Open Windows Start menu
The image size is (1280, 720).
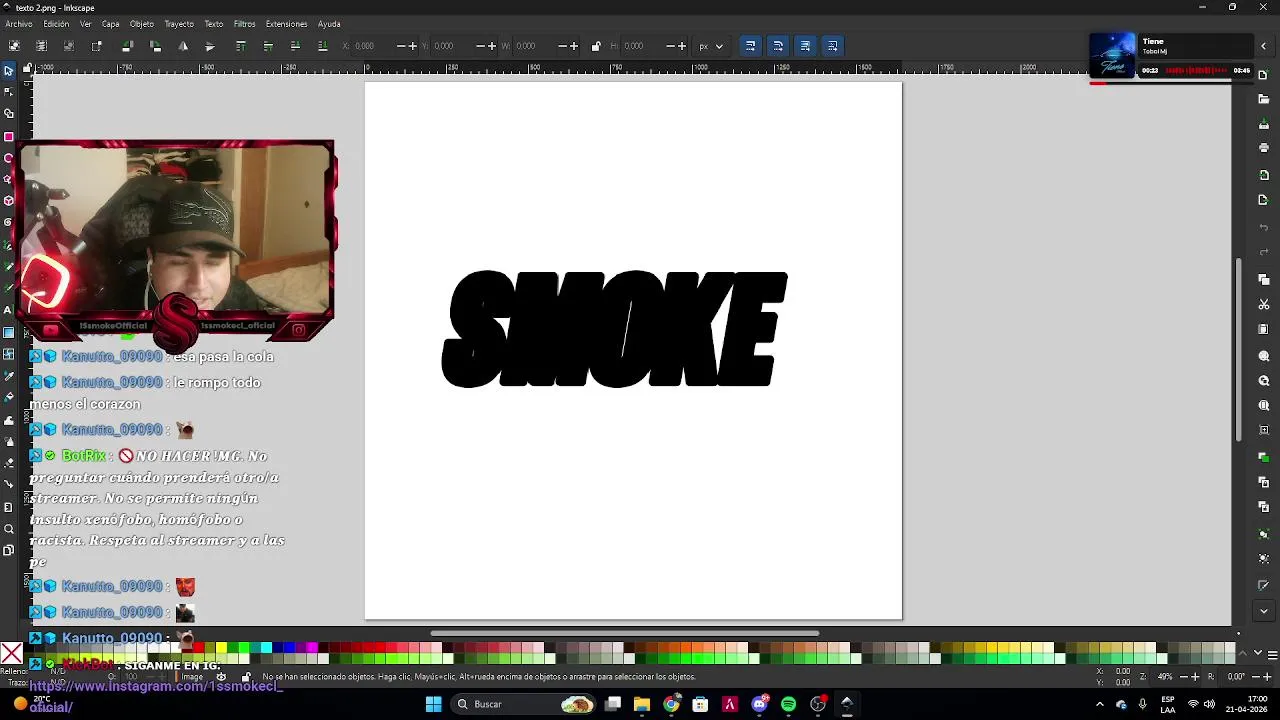(433, 704)
